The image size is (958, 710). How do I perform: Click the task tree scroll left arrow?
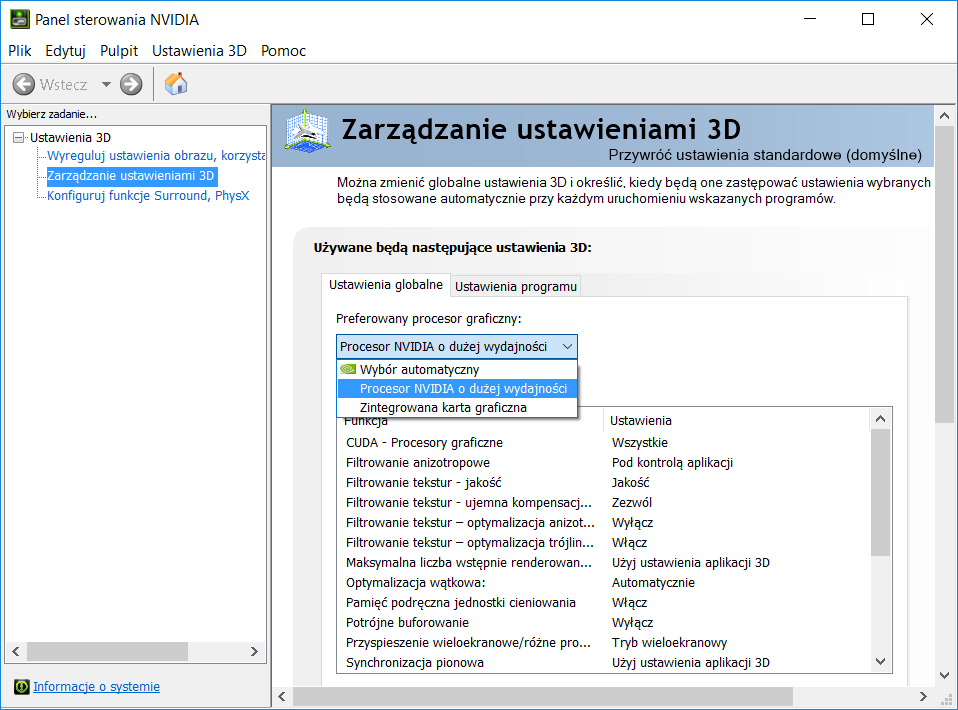pyautogui.click(x=16, y=651)
